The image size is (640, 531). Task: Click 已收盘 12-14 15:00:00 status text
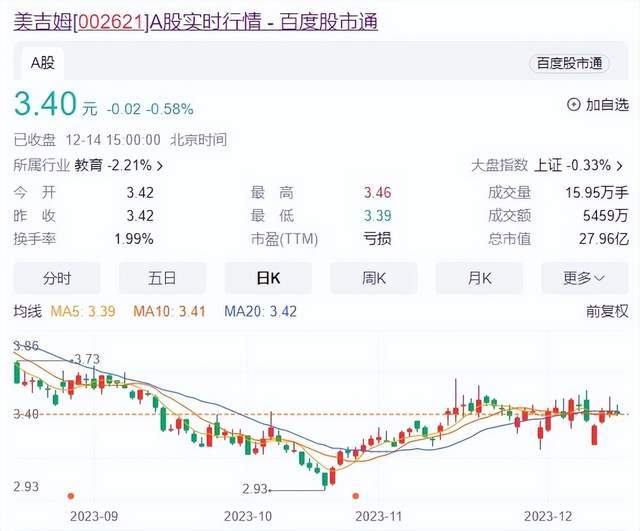tap(87, 140)
